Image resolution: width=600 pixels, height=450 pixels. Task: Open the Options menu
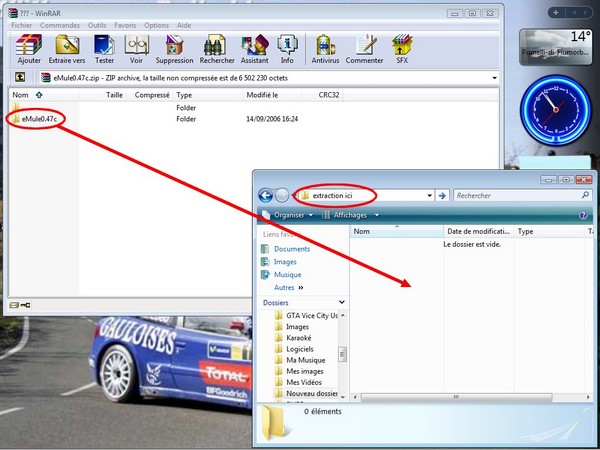156,25
